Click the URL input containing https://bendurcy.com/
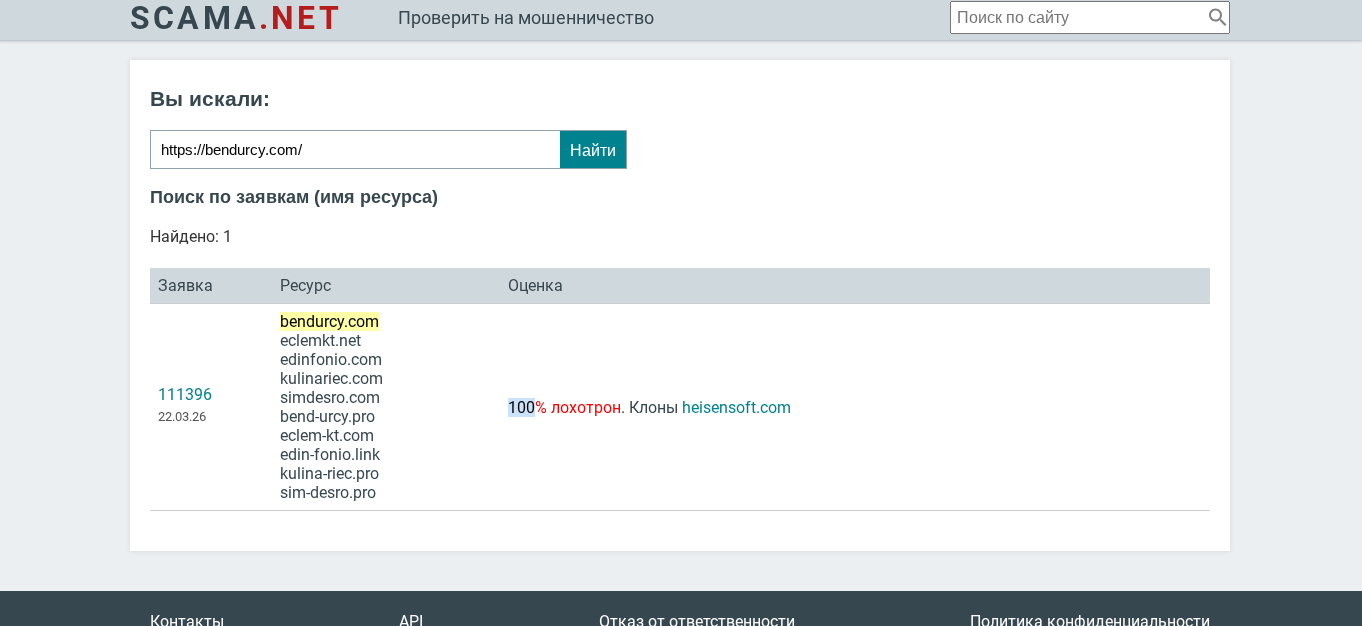 tap(354, 150)
